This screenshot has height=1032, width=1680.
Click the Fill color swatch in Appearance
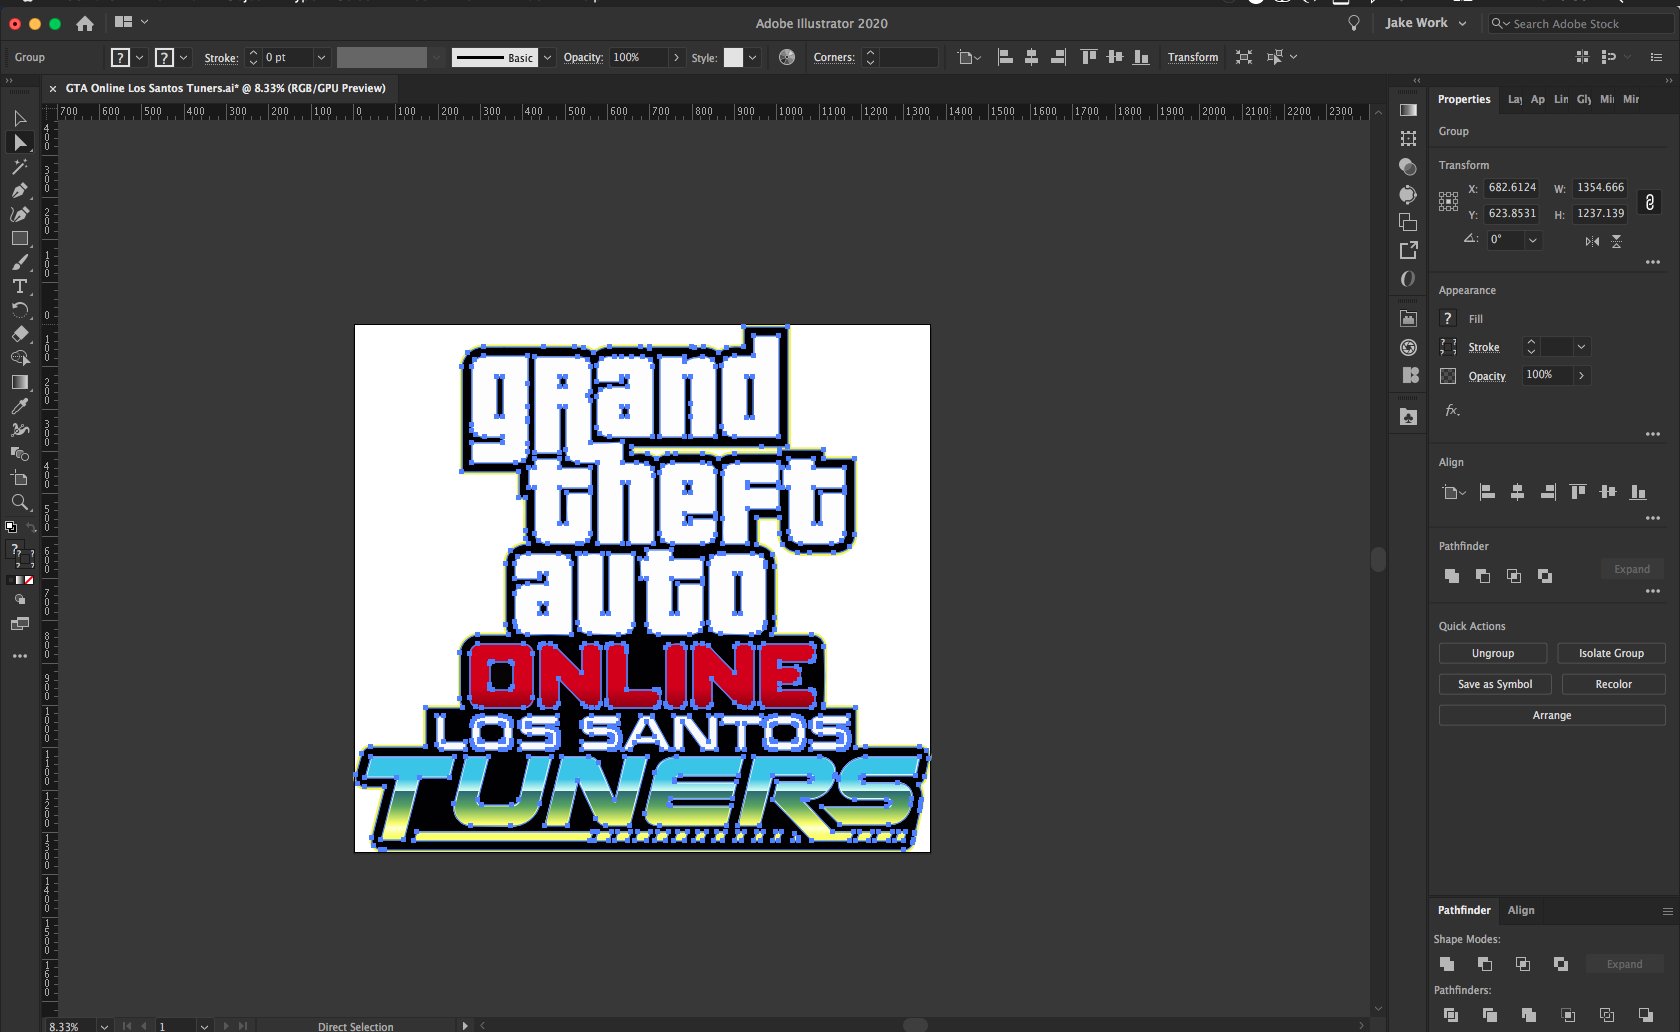tap(1447, 318)
